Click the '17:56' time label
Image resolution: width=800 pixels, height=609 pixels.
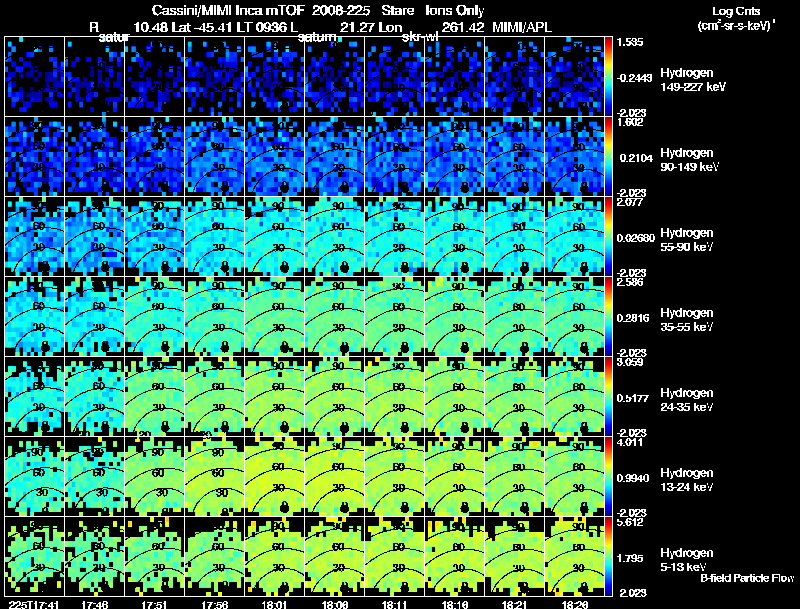[x=215, y=604]
